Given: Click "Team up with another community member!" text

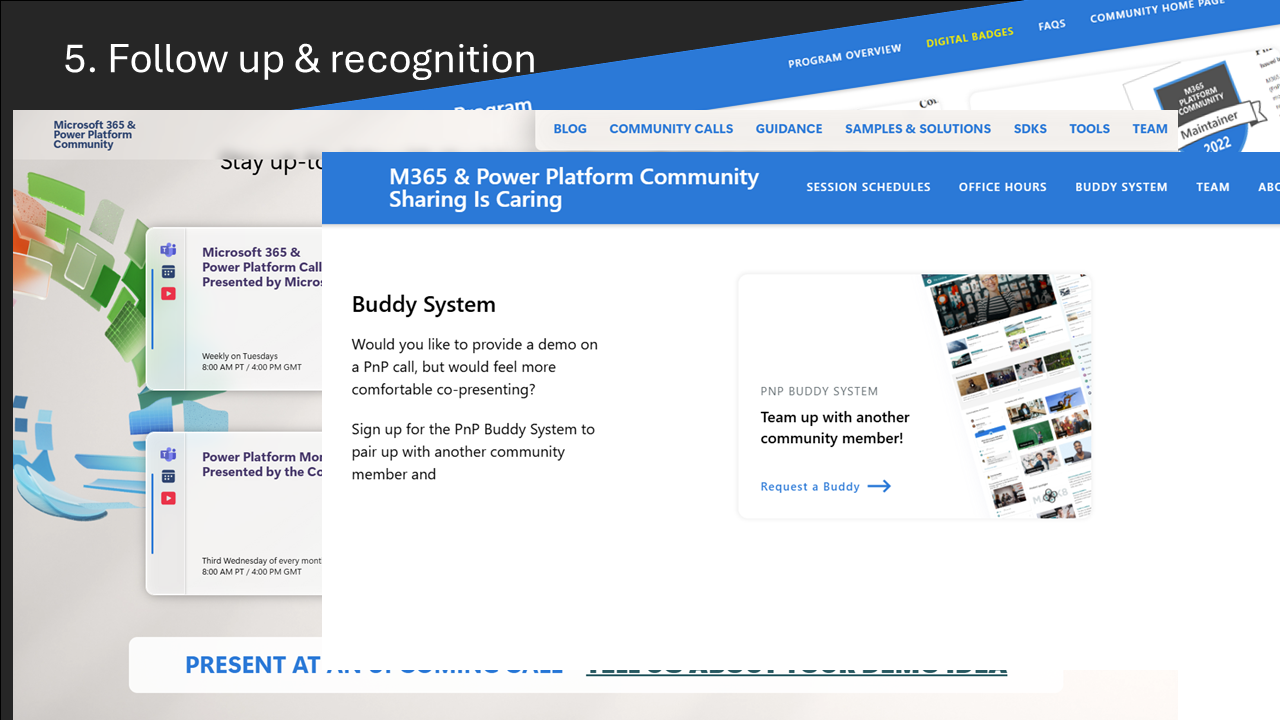Looking at the screenshot, I should coord(835,428).
